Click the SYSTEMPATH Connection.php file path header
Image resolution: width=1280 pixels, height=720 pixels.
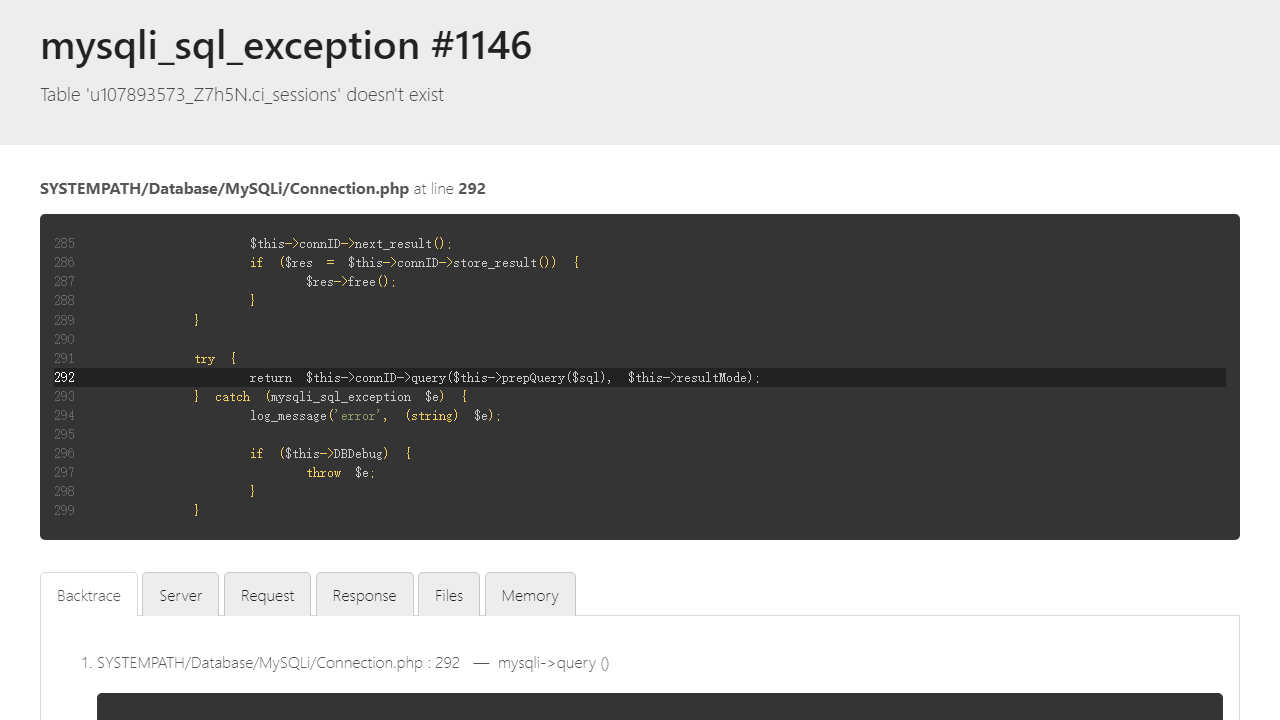(x=224, y=188)
